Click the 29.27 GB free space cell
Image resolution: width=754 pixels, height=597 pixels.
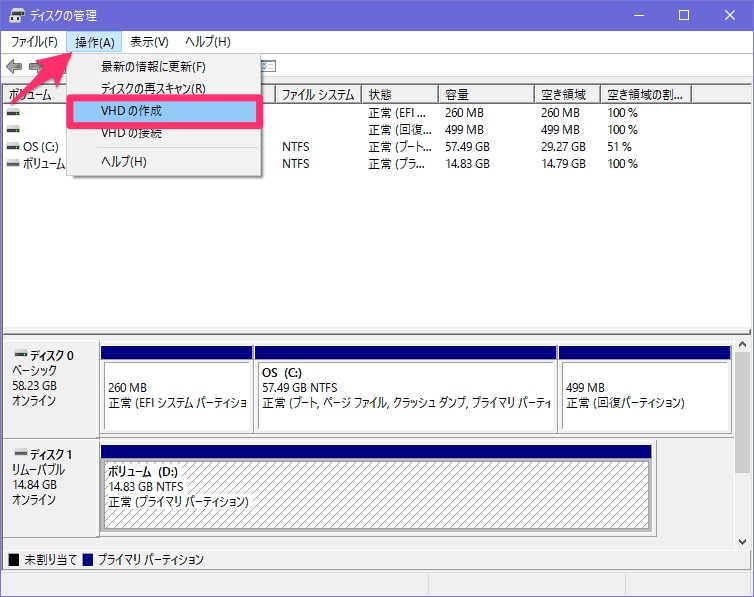click(x=563, y=147)
